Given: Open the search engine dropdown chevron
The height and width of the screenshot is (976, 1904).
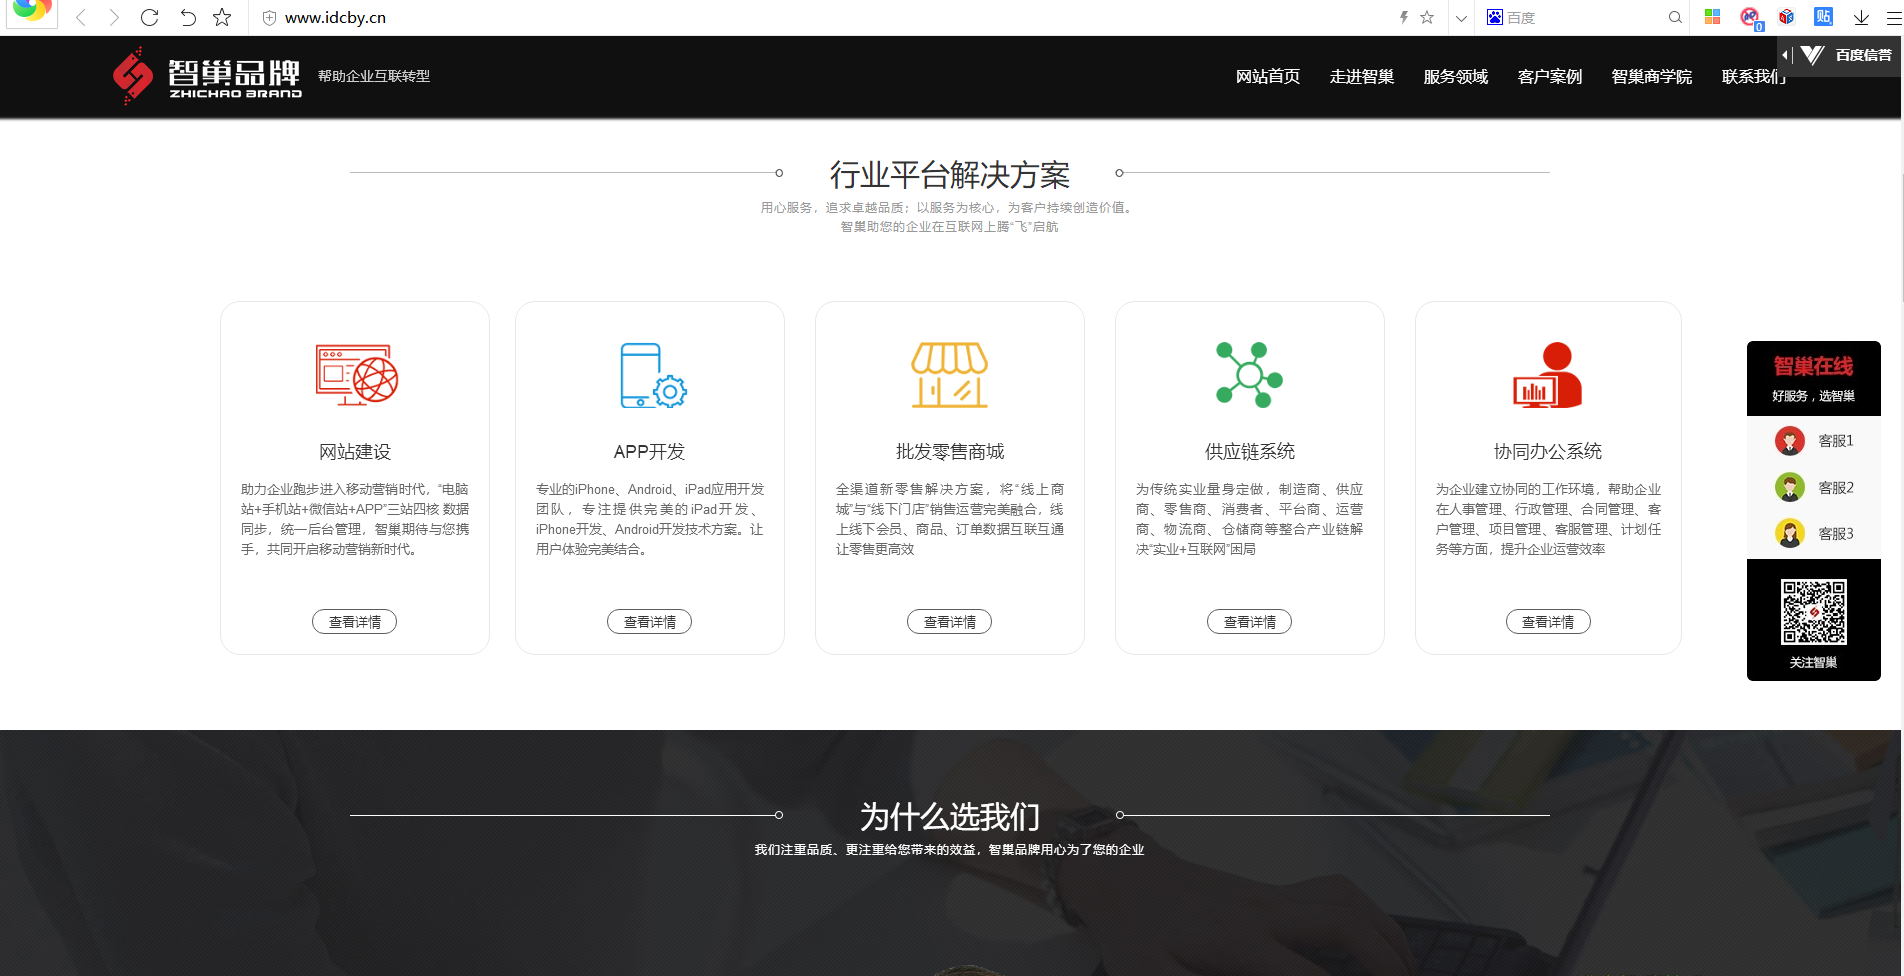Looking at the screenshot, I should (1461, 17).
